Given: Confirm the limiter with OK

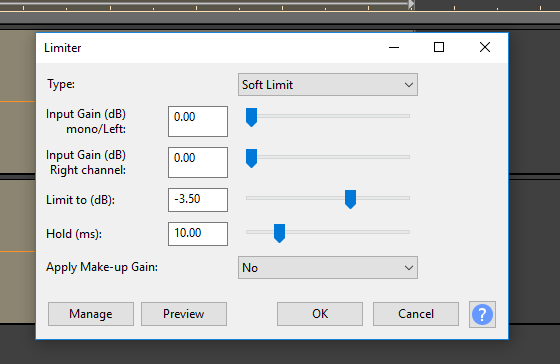Looking at the screenshot, I should coord(320,314).
